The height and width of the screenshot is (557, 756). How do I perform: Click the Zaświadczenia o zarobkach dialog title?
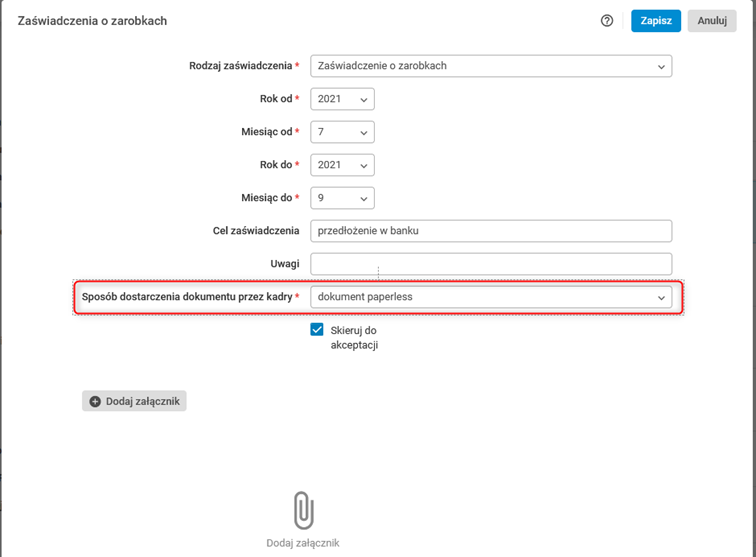click(x=92, y=20)
